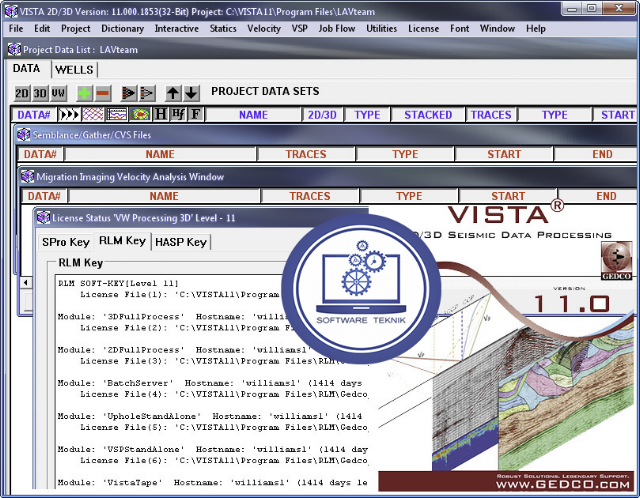Select the HASP Key tab
This screenshot has height=498, width=640.
click(x=181, y=242)
